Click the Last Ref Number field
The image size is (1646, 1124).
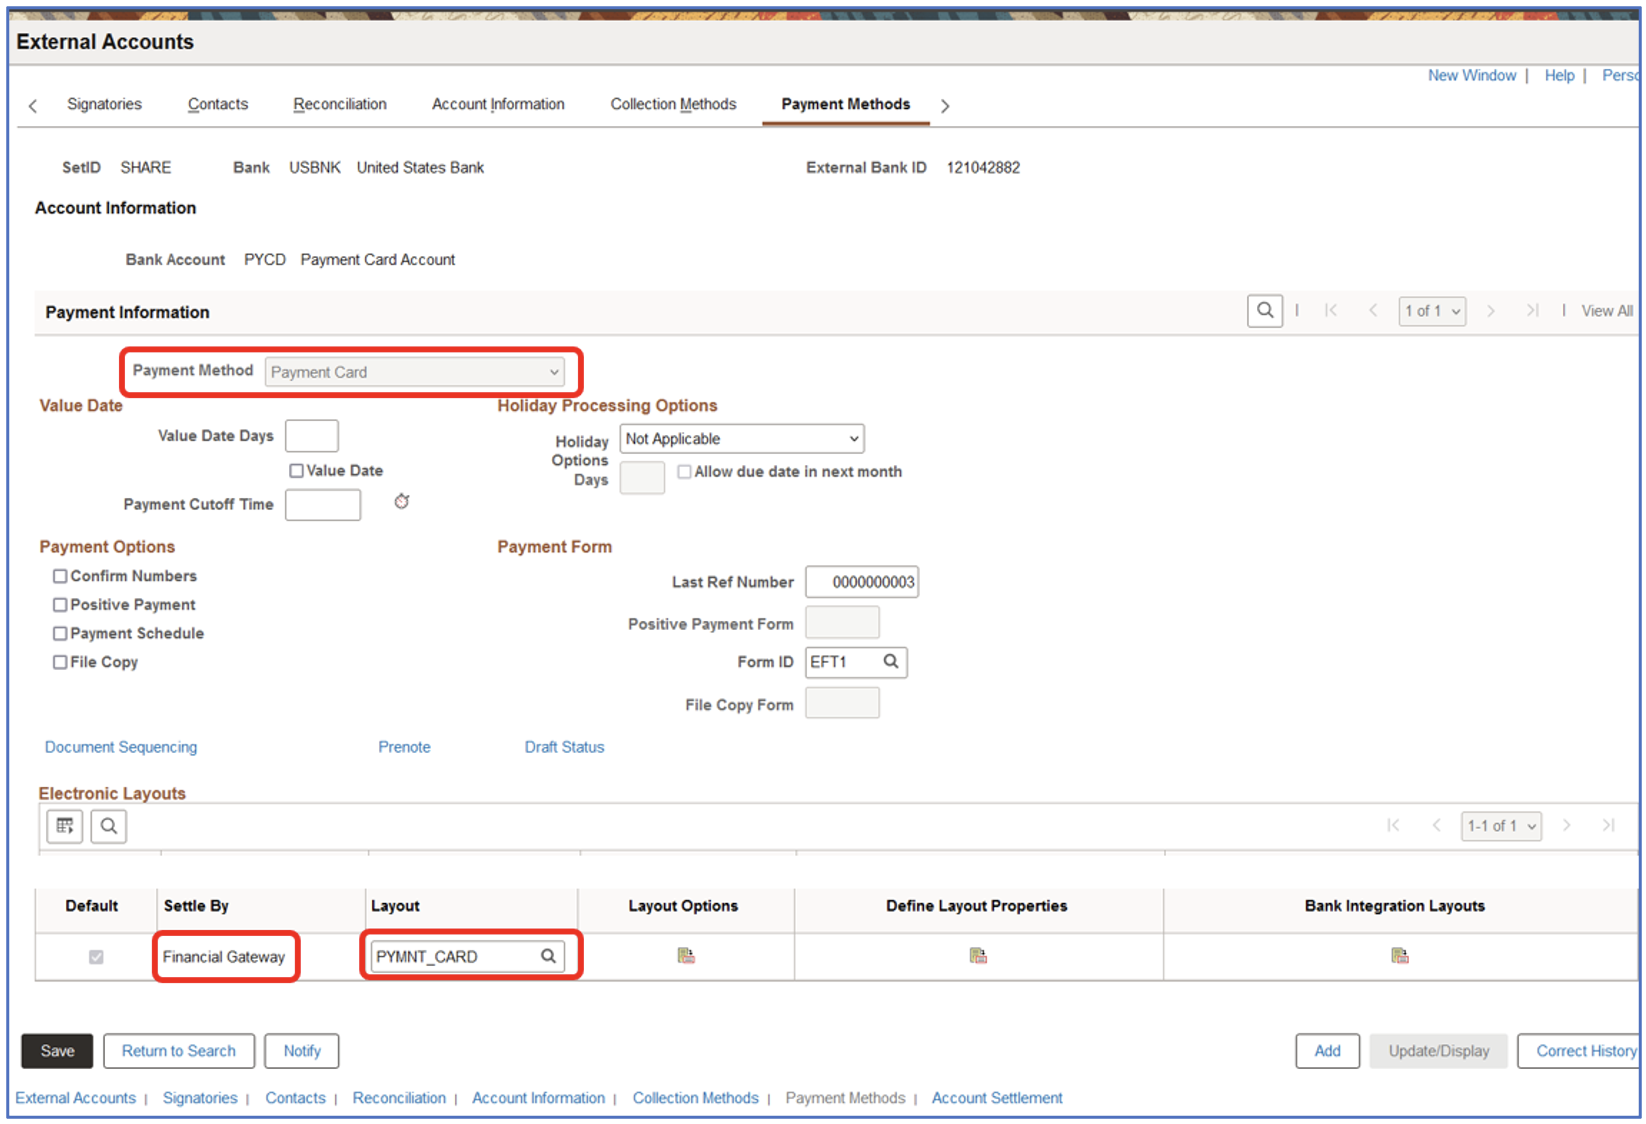[862, 582]
